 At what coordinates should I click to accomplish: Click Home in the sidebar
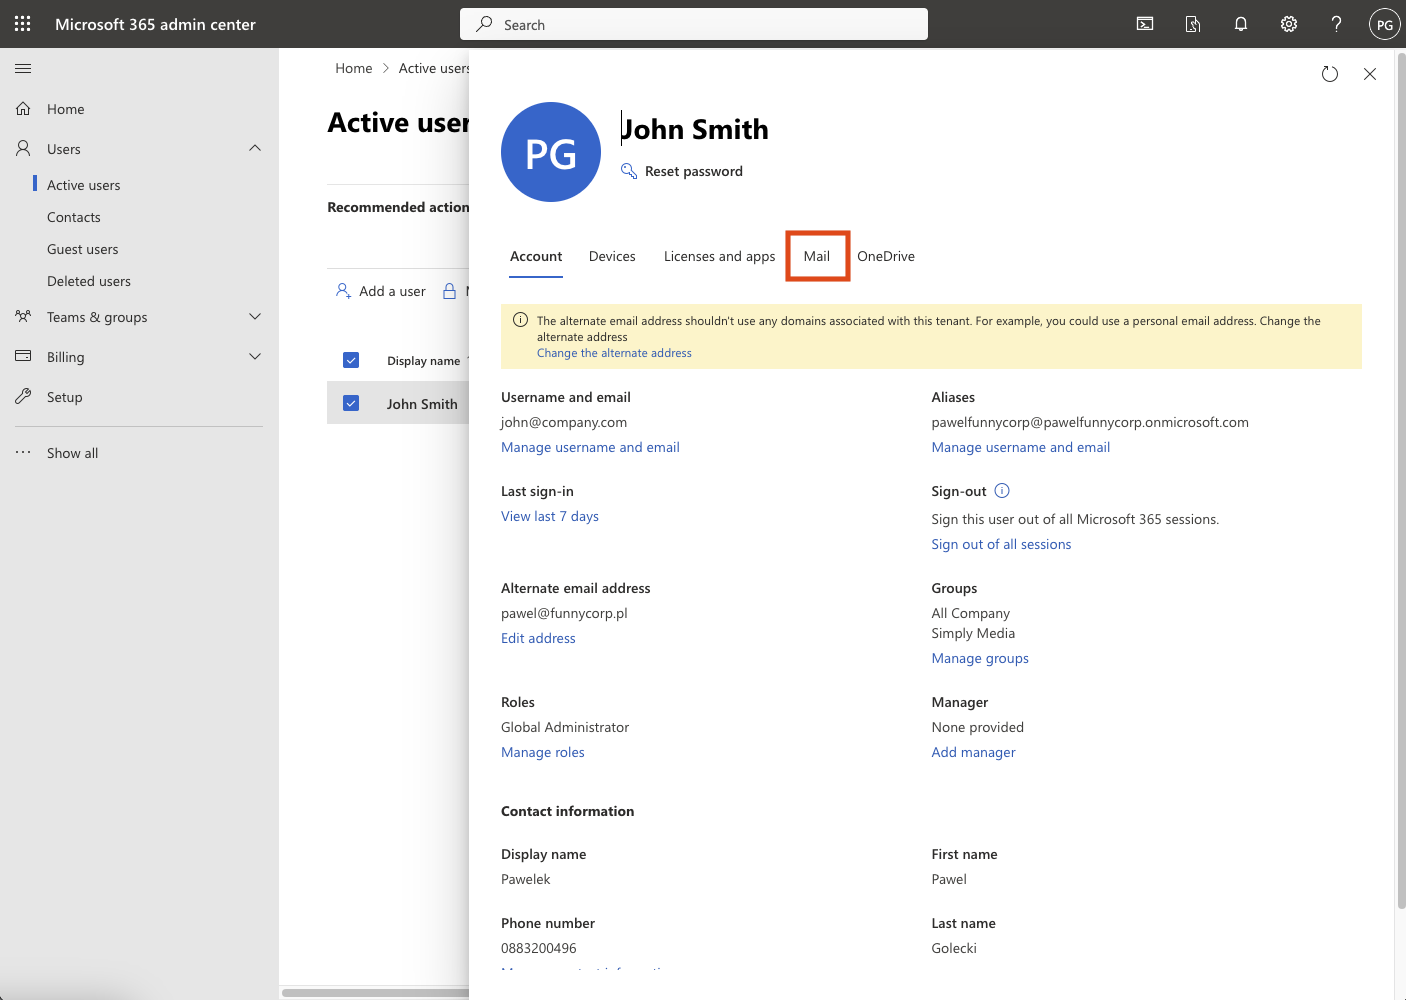65,109
